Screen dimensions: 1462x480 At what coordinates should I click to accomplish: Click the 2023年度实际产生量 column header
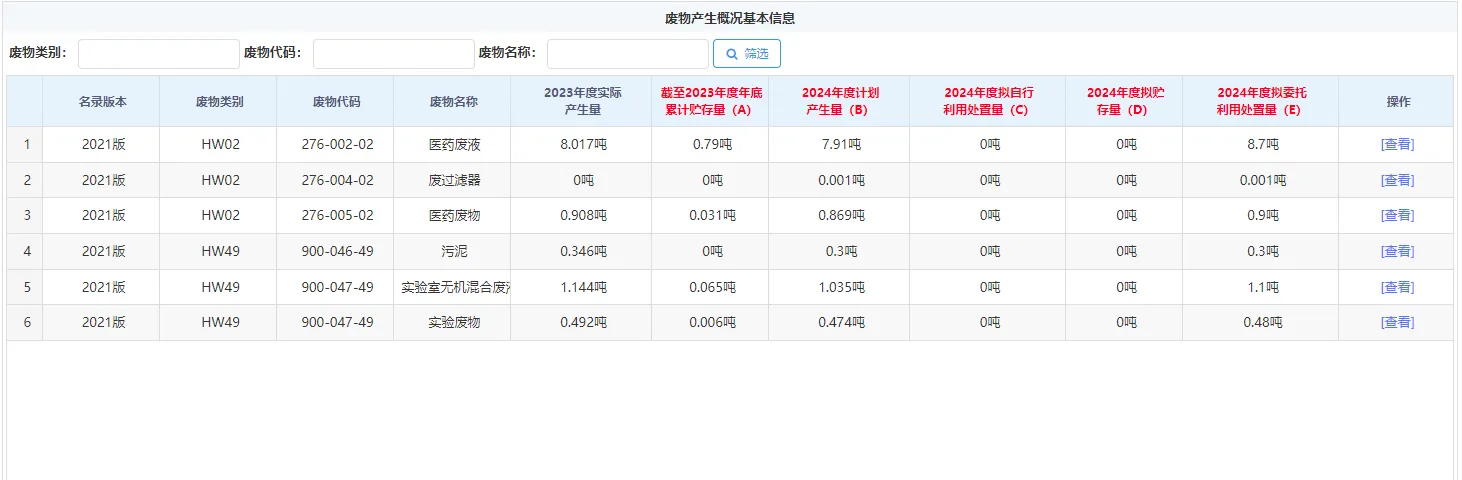[x=582, y=101]
